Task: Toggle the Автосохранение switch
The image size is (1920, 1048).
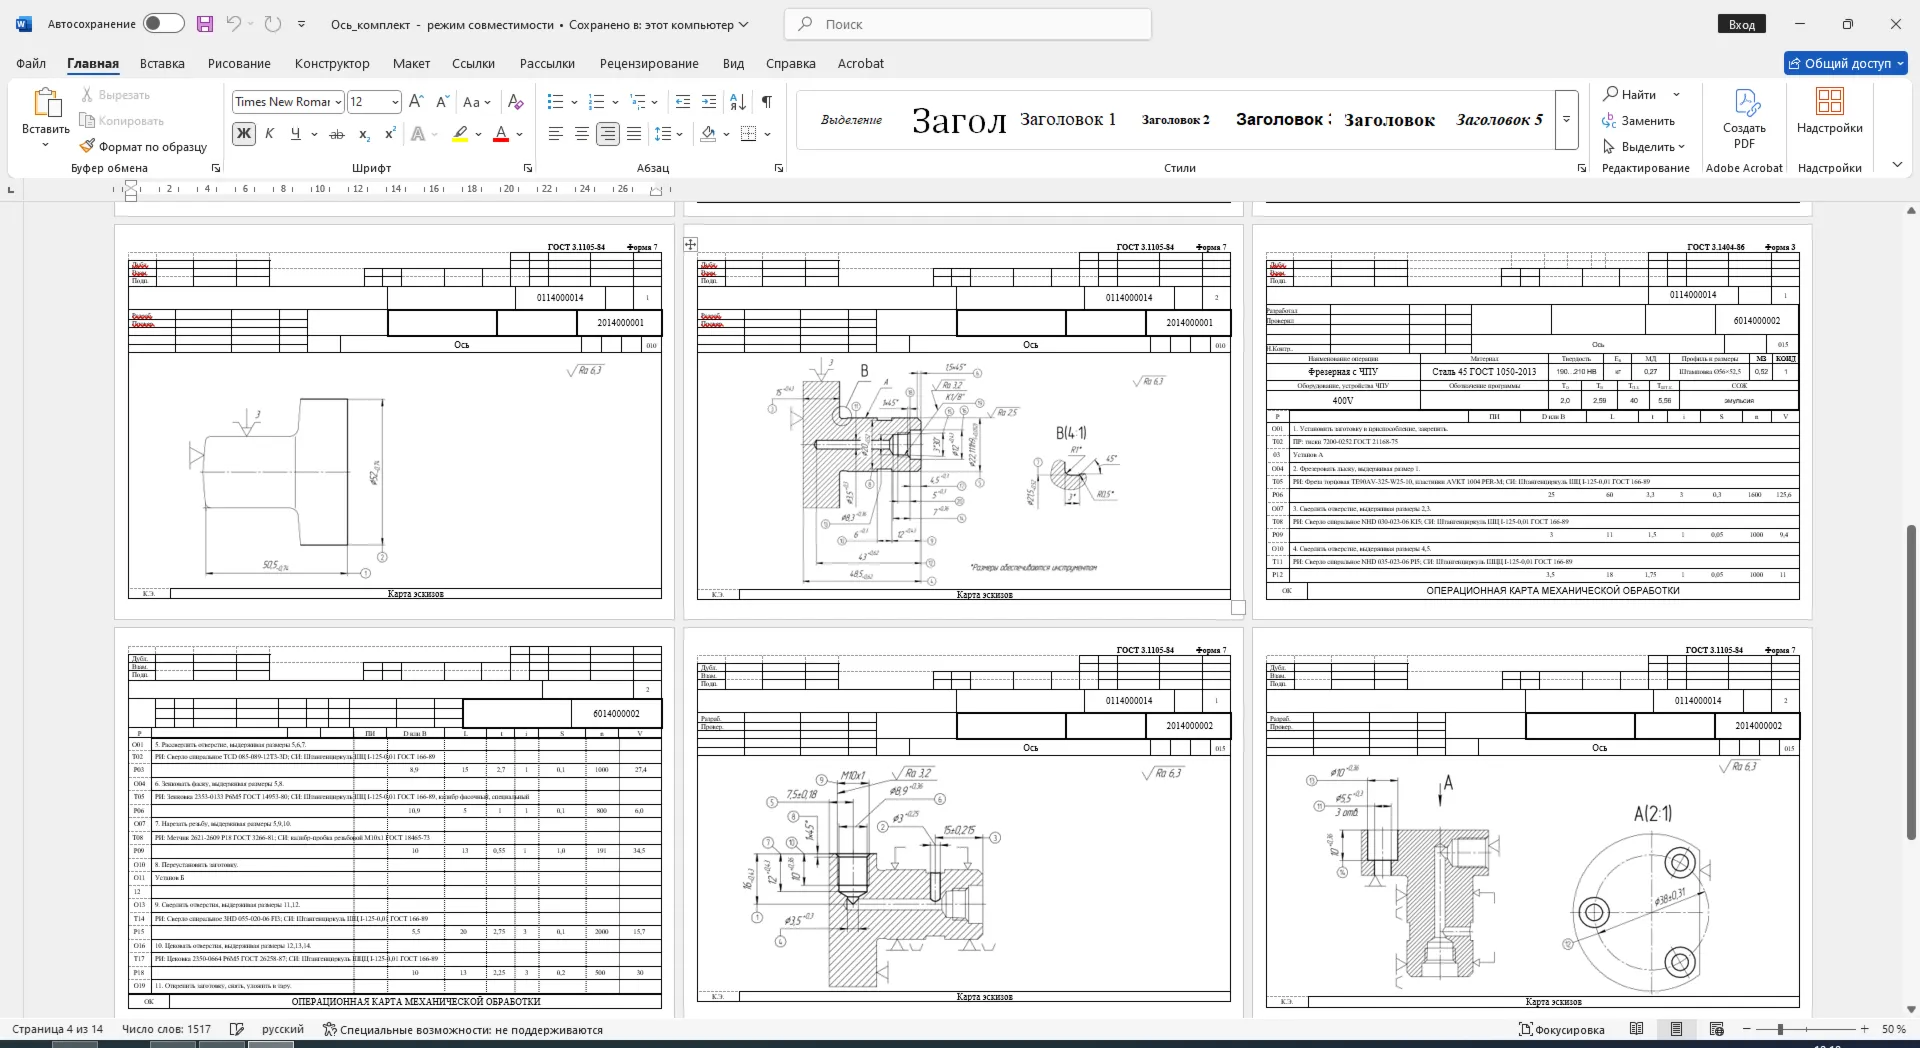Action: tap(163, 24)
